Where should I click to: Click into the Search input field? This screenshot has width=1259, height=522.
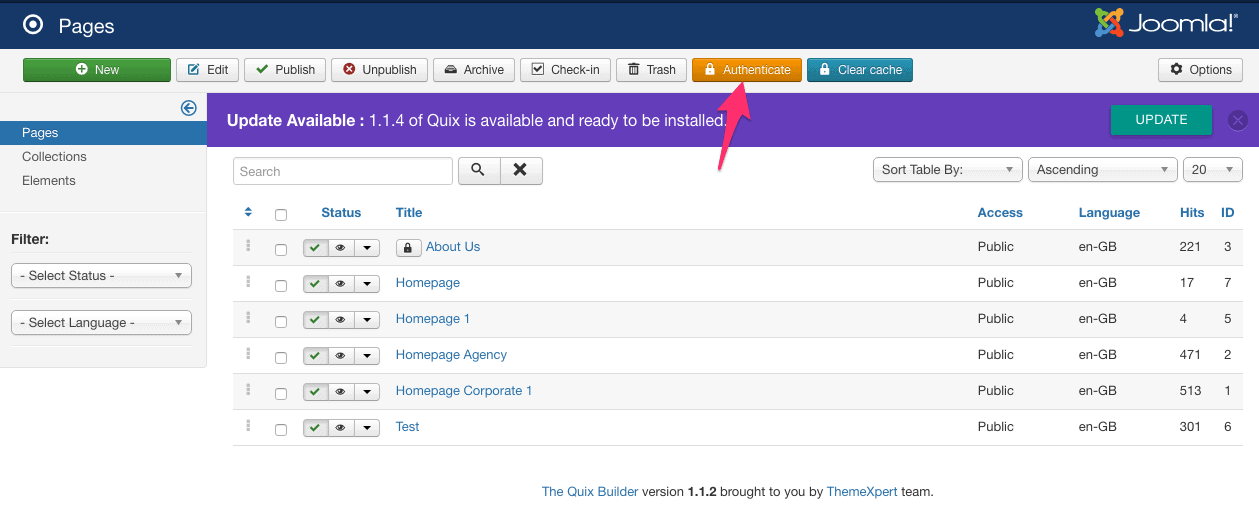pyautogui.click(x=343, y=171)
